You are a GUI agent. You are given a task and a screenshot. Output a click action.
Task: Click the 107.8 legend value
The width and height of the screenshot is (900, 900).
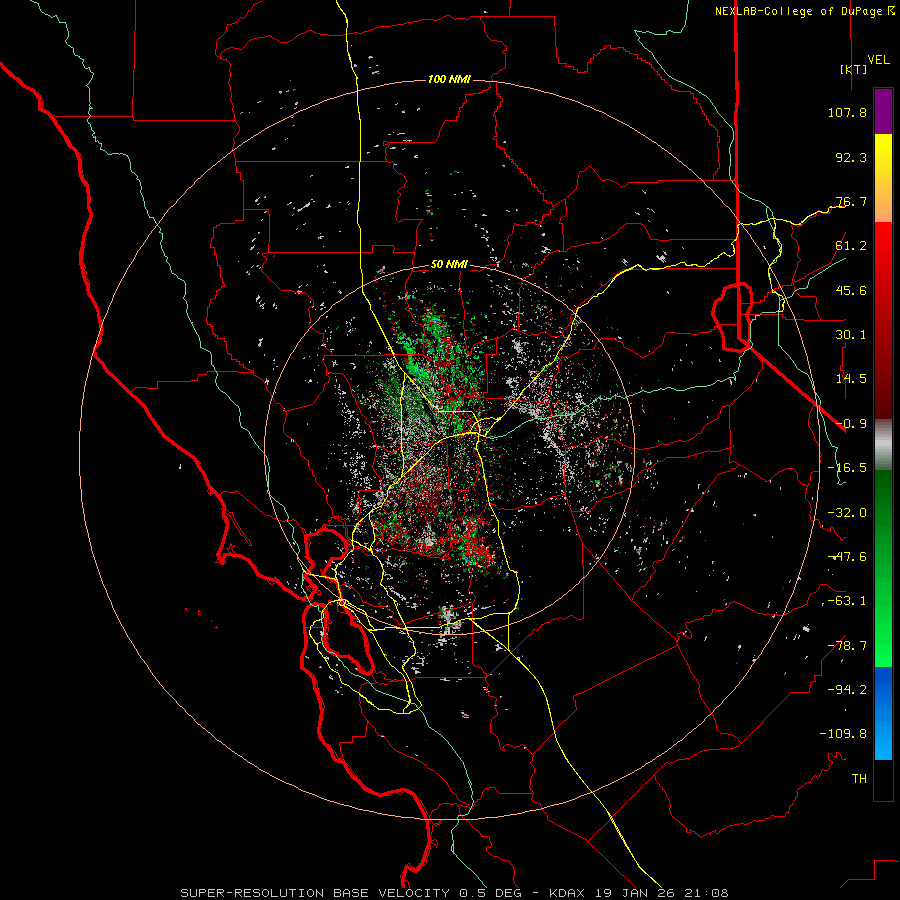pyautogui.click(x=847, y=112)
